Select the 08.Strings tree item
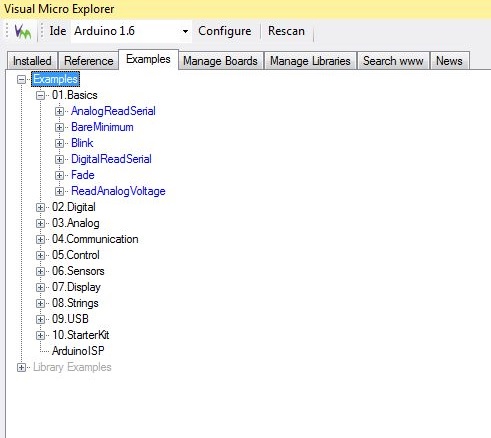This screenshot has width=491, height=438. (x=75, y=303)
